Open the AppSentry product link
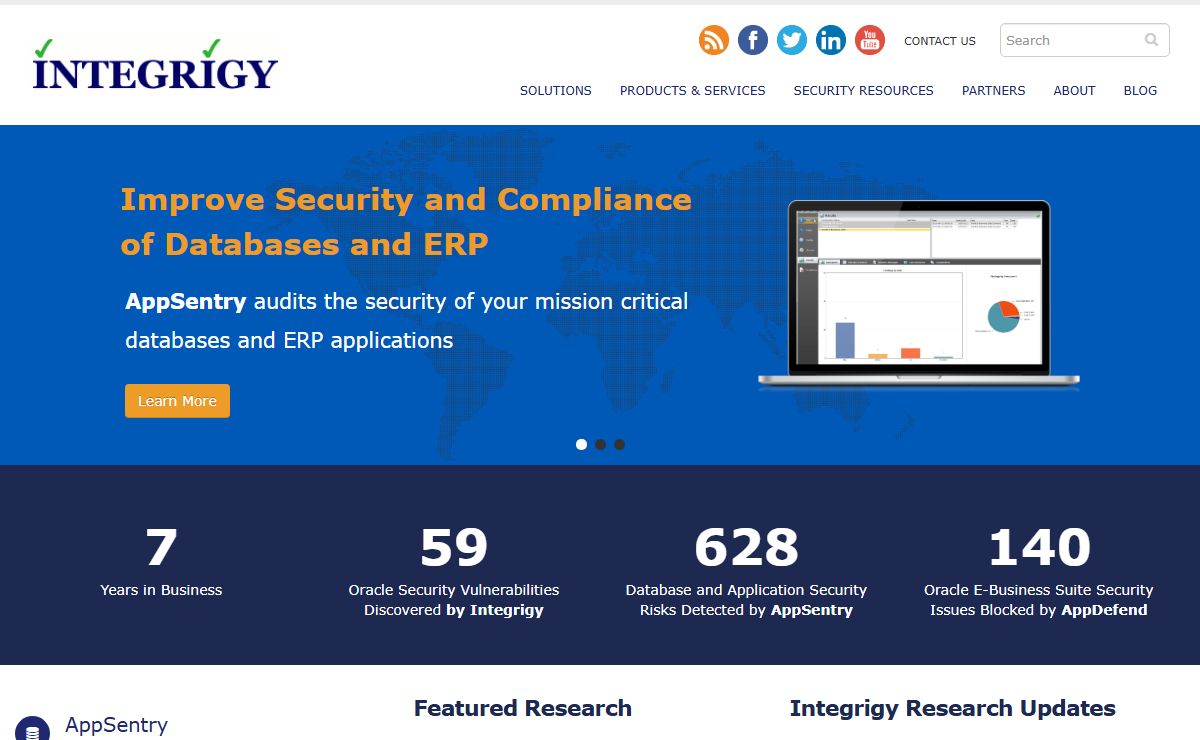The width and height of the screenshot is (1200, 740). [116, 725]
